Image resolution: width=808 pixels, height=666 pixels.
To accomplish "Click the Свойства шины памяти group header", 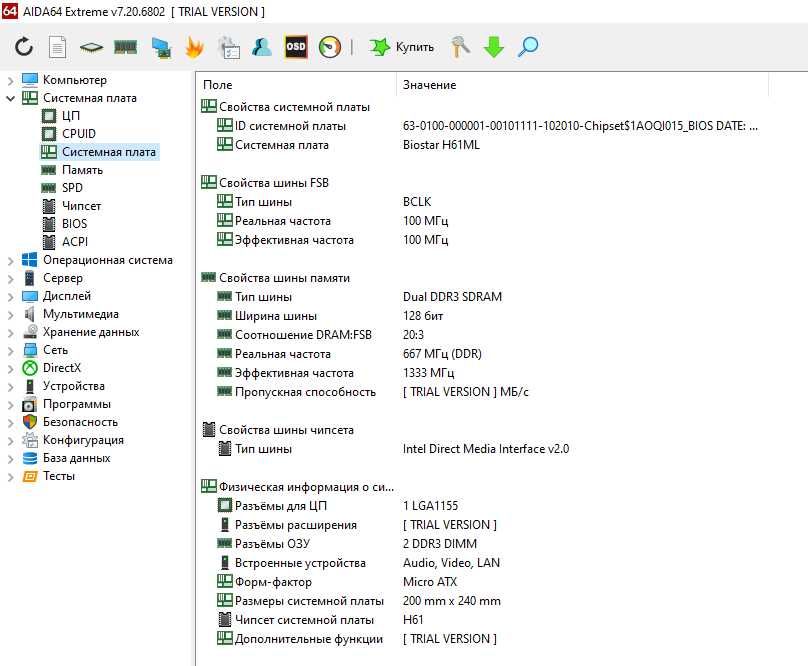I will coord(284,278).
